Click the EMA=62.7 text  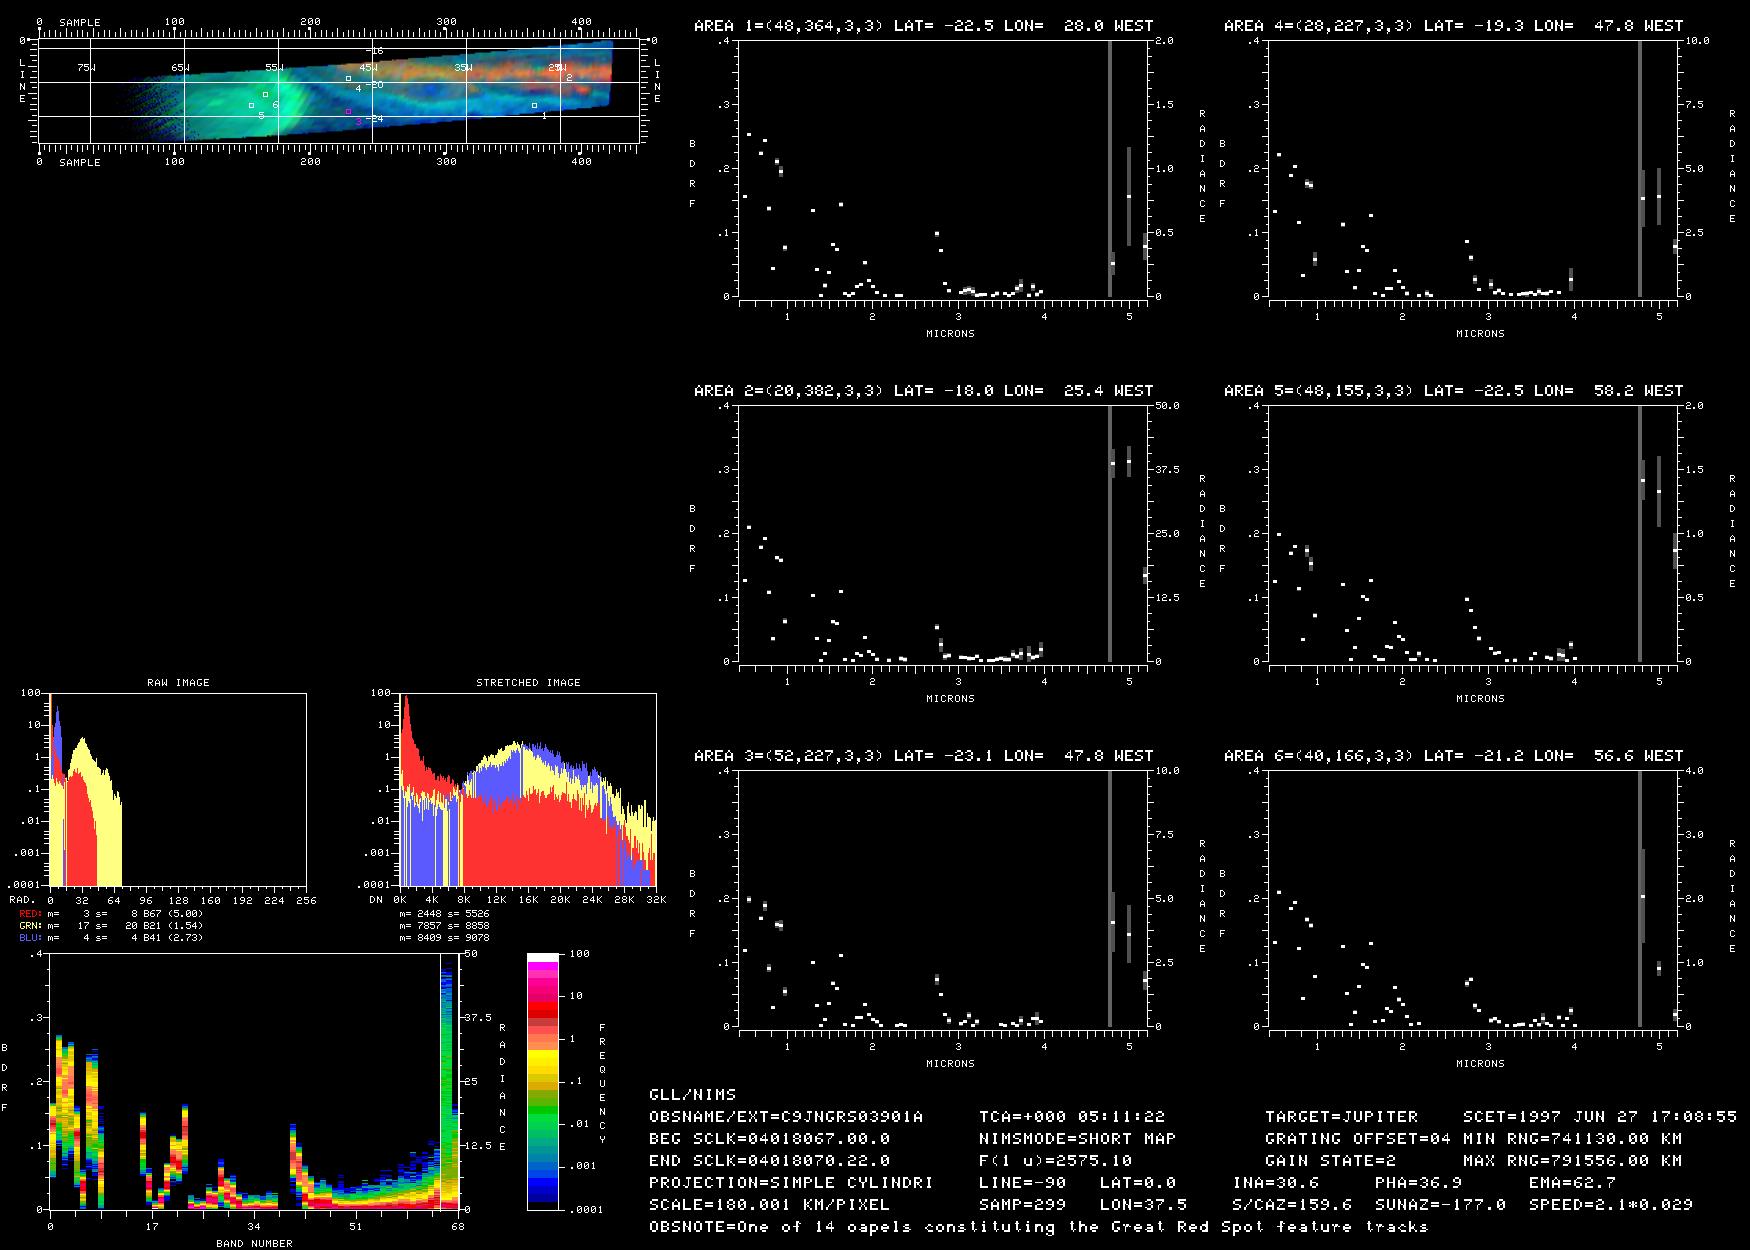(1572, 1183)
